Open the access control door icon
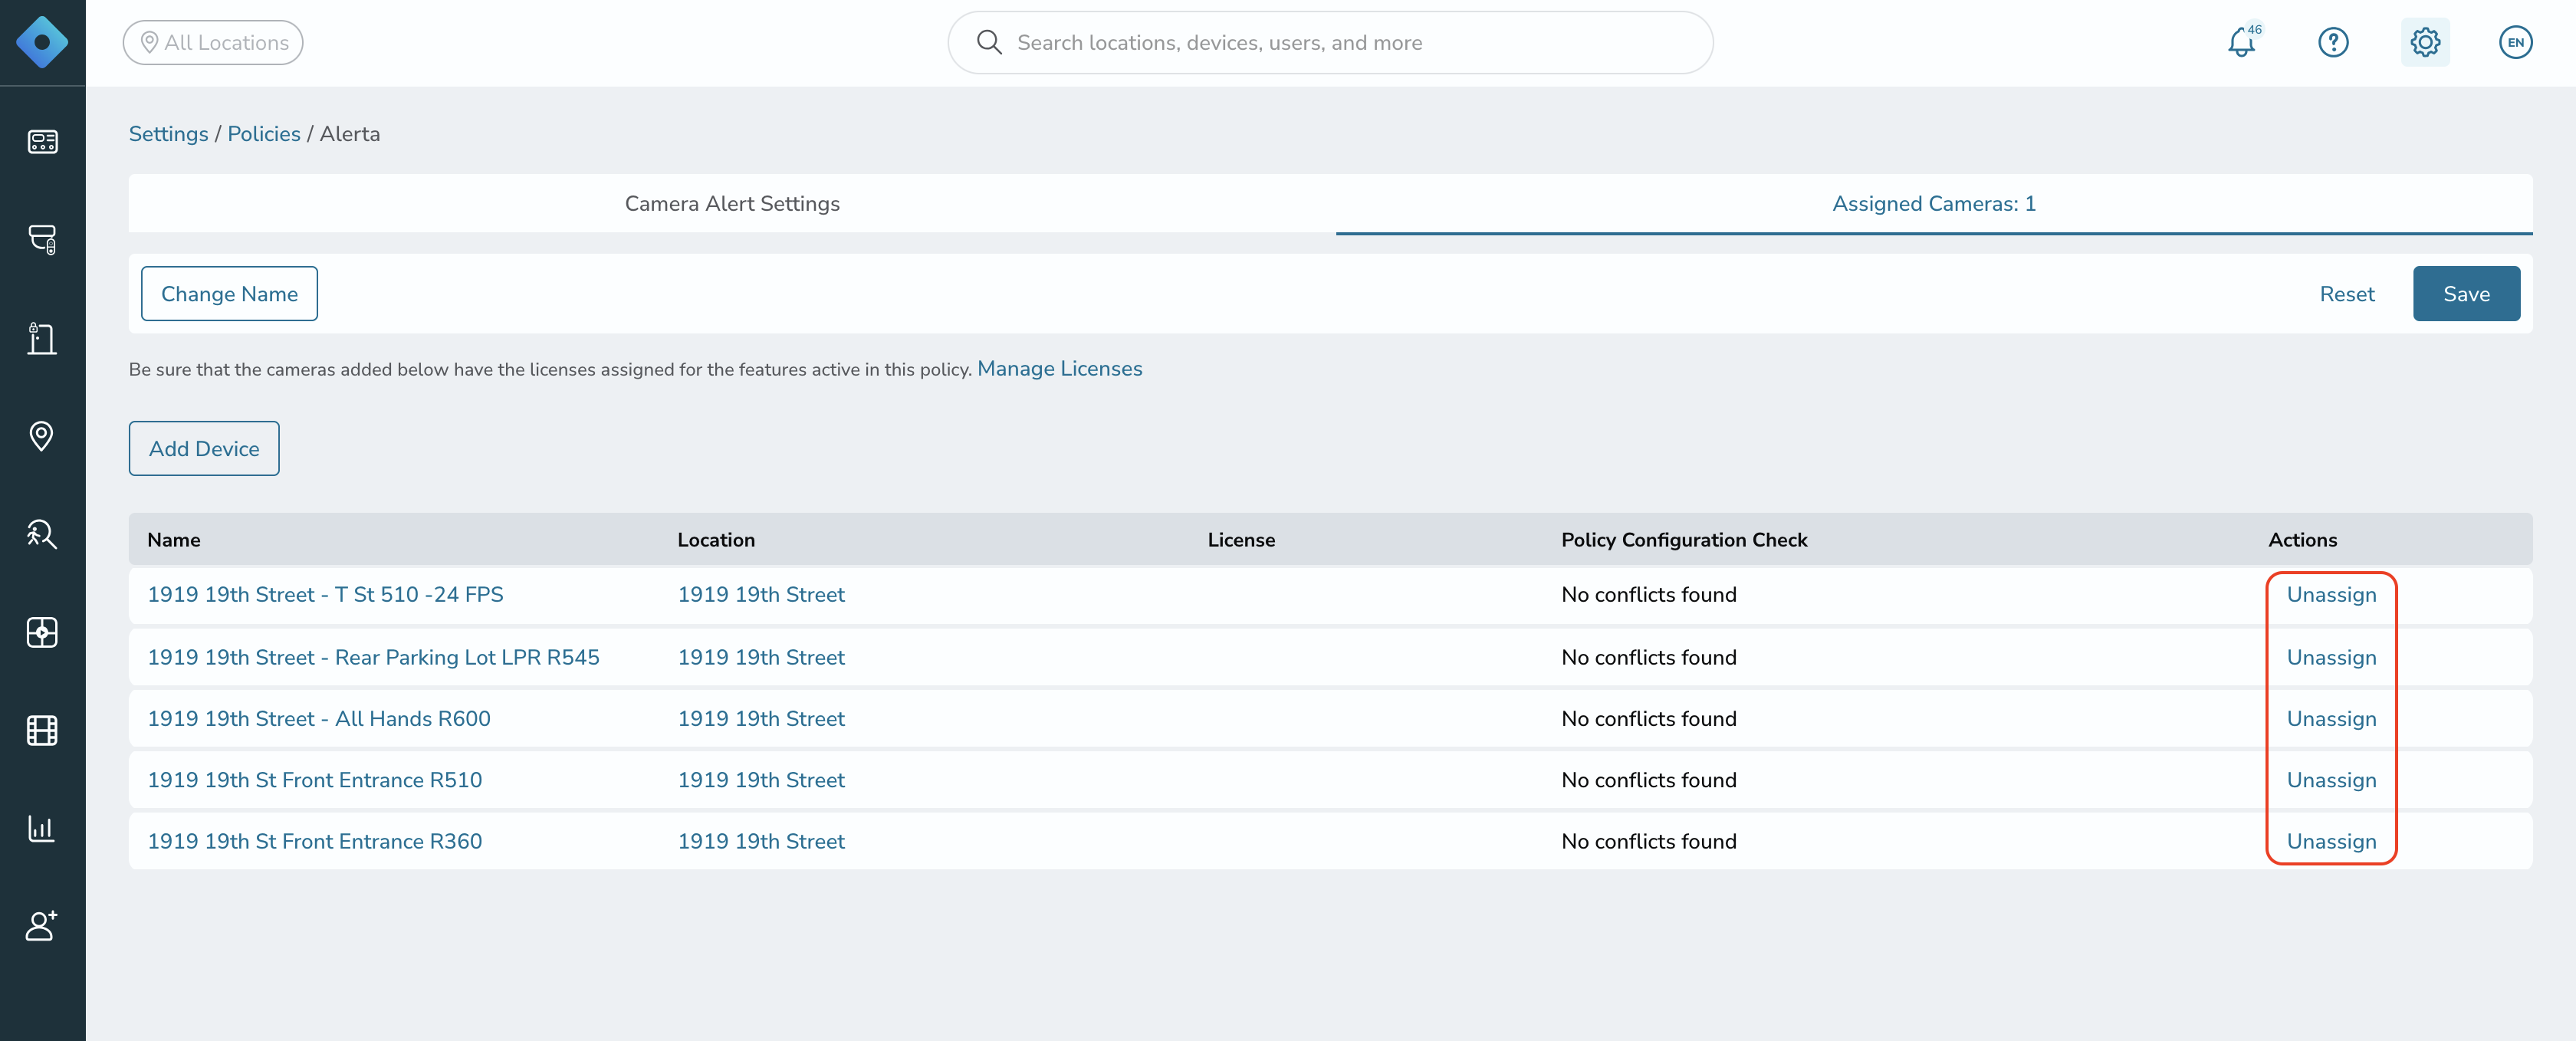 (42, 338)
